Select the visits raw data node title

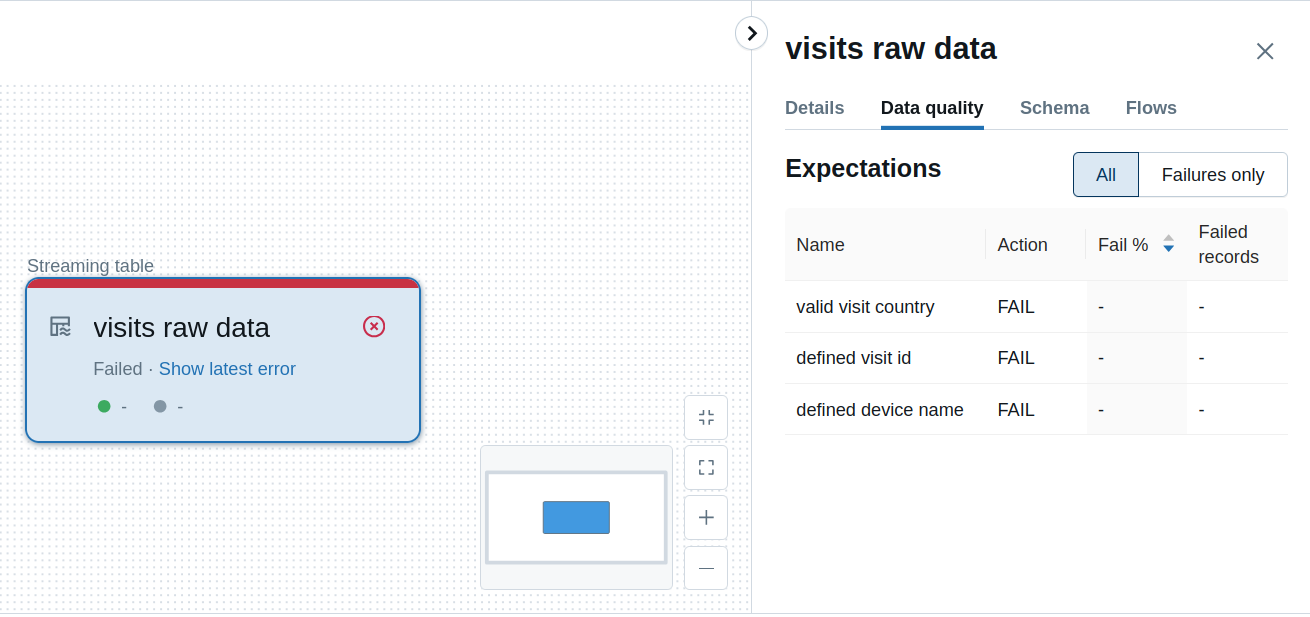point(181,327)
